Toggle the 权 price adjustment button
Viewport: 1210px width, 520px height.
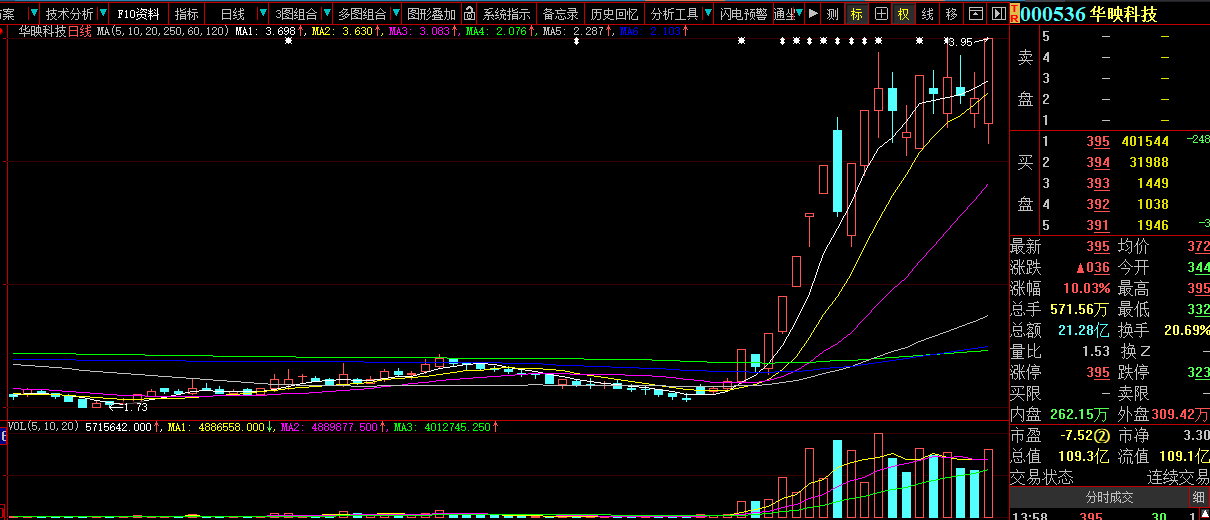[x=903, y=14]
